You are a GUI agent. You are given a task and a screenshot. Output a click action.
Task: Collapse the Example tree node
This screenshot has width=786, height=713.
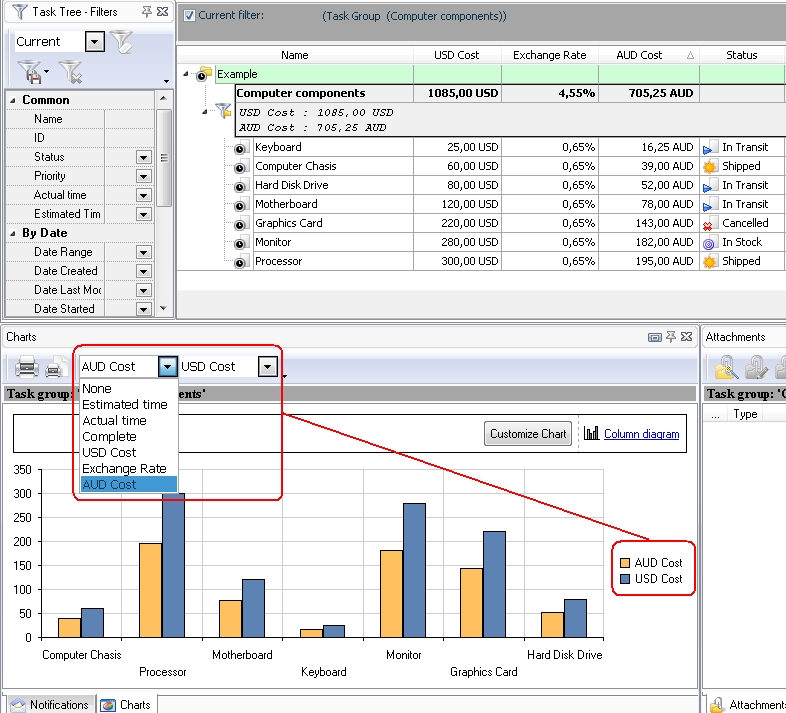(x=186, y=74)
